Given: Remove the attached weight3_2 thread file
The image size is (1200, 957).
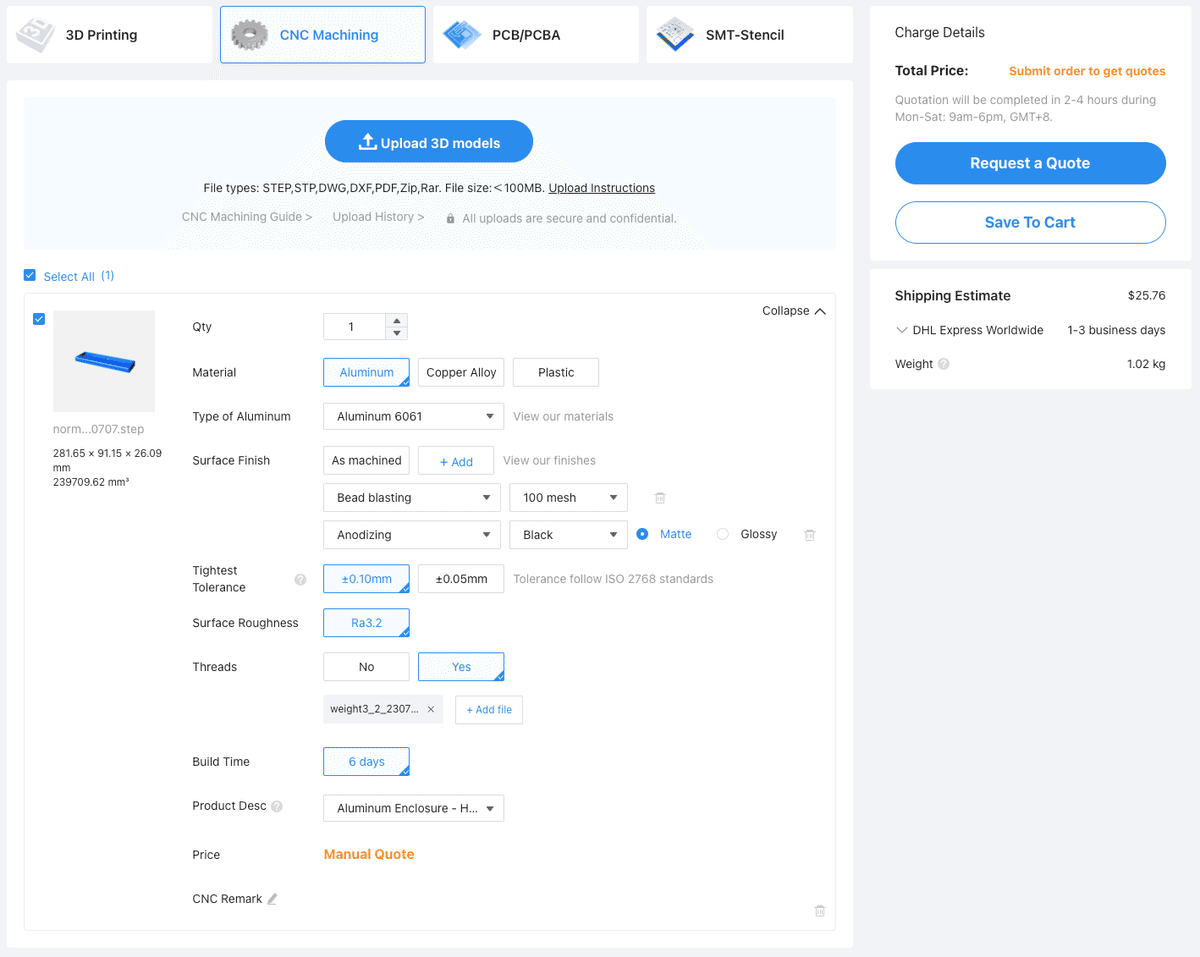Looking at the screenshot, I should pos(431,710).
